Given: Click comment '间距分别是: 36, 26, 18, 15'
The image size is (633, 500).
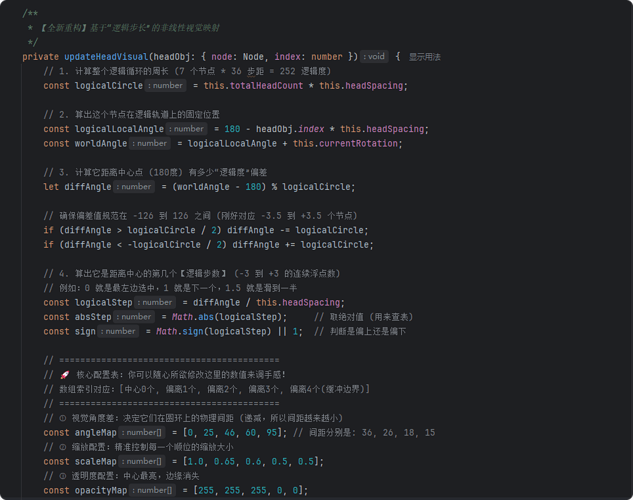Looking at the screenshot, I should (364, 433).
